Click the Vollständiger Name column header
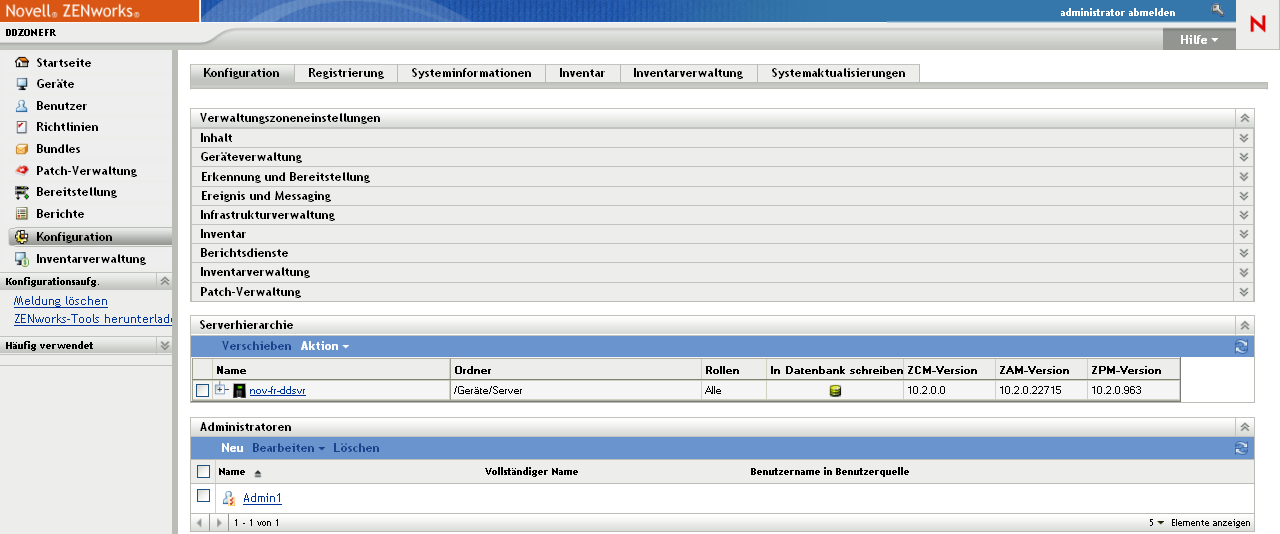Viewport: 1280px width, 534px height. pyautogui.click(x=531, y=472)
